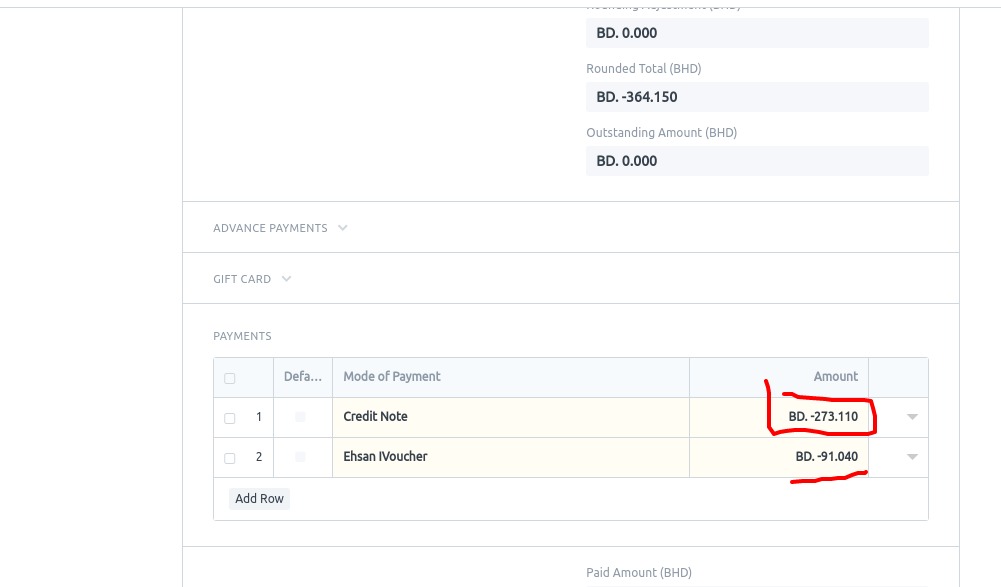Image resolution: width=1001 pixels, height=587 pixels.
Task: Click the Paid Amount (BHD) label
Action: [x=638, y=572]
